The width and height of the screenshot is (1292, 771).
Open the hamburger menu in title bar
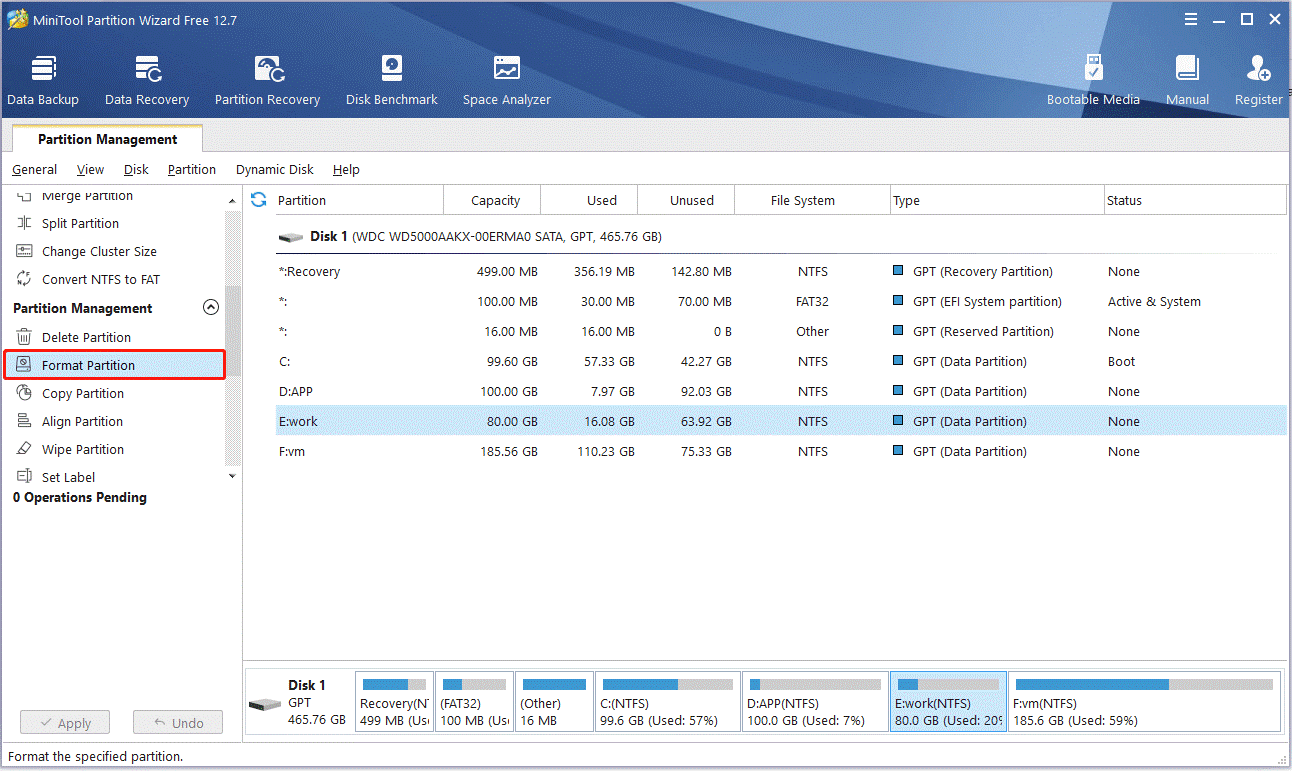pyautogui.click(x=1191, y=19)
